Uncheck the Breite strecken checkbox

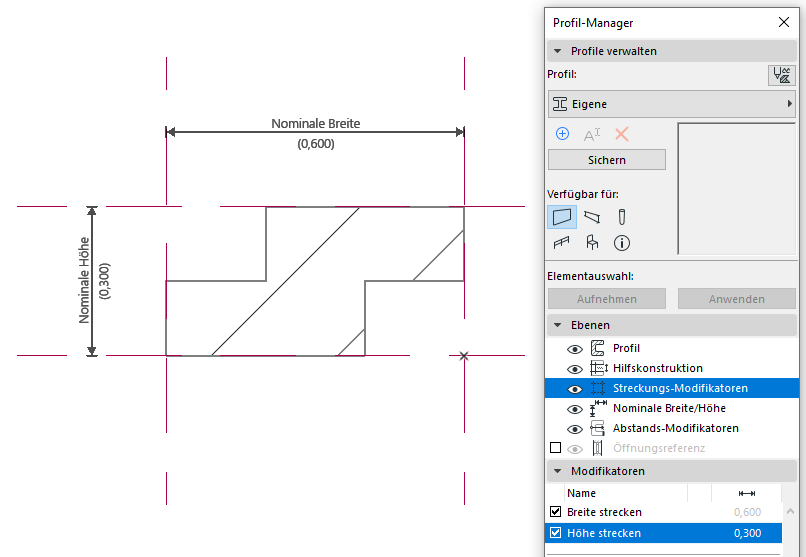click(555, 511)
